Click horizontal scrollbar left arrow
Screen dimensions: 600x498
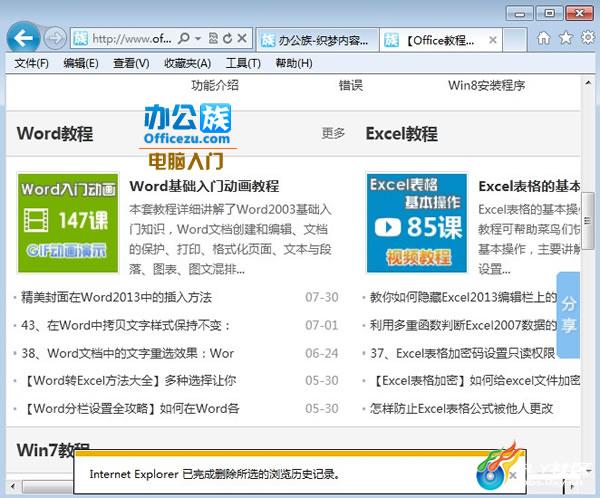click(13, 486)
